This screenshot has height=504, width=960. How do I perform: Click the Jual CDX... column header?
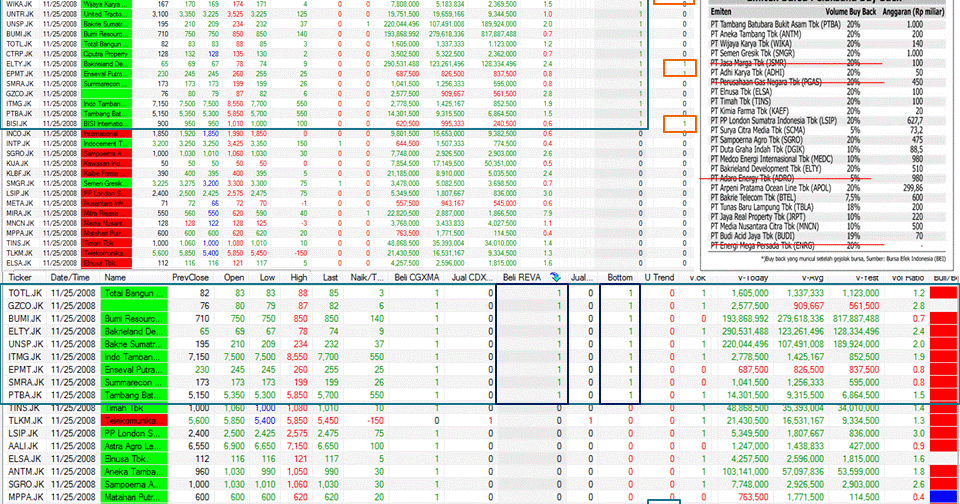pos(472,277)
